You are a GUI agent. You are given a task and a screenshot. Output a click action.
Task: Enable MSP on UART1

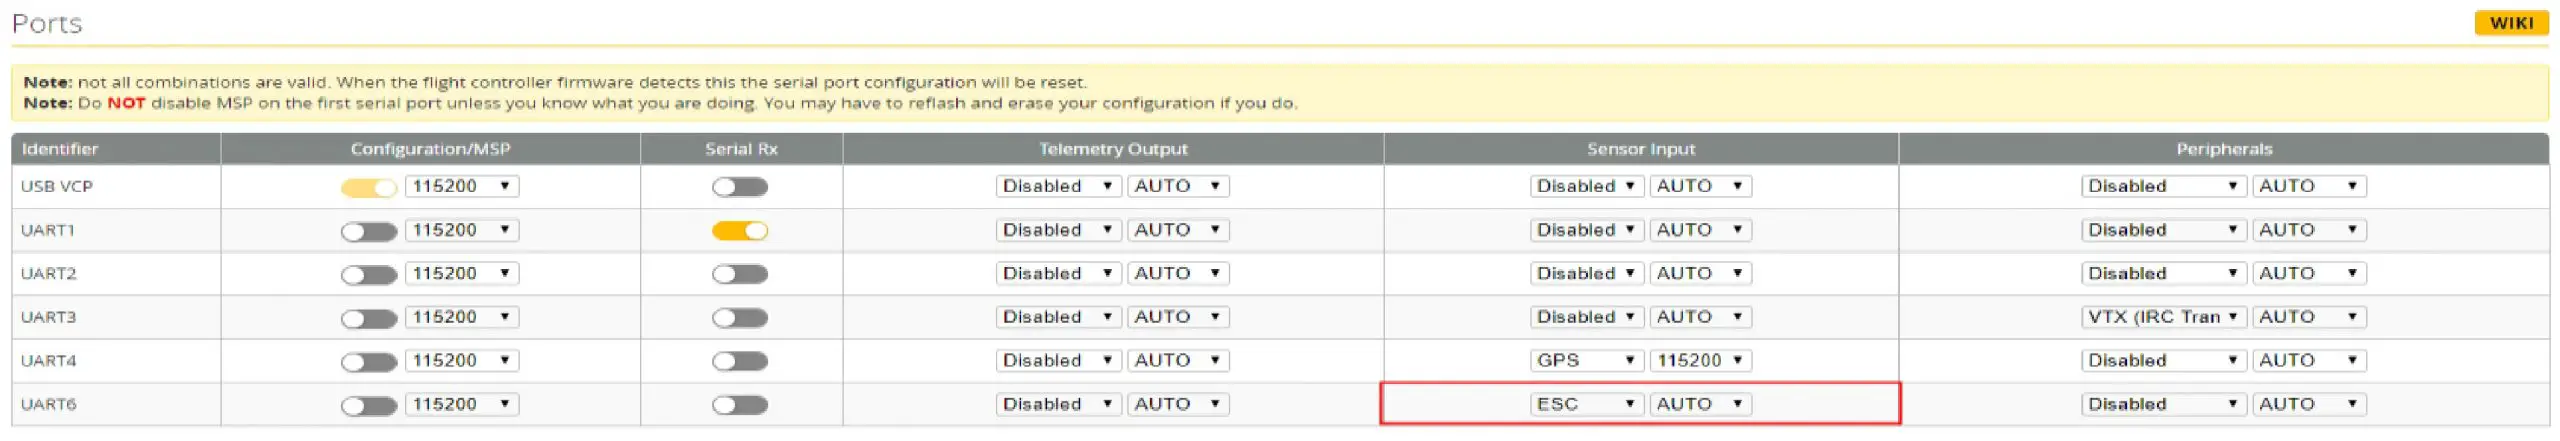coord(369,231)
